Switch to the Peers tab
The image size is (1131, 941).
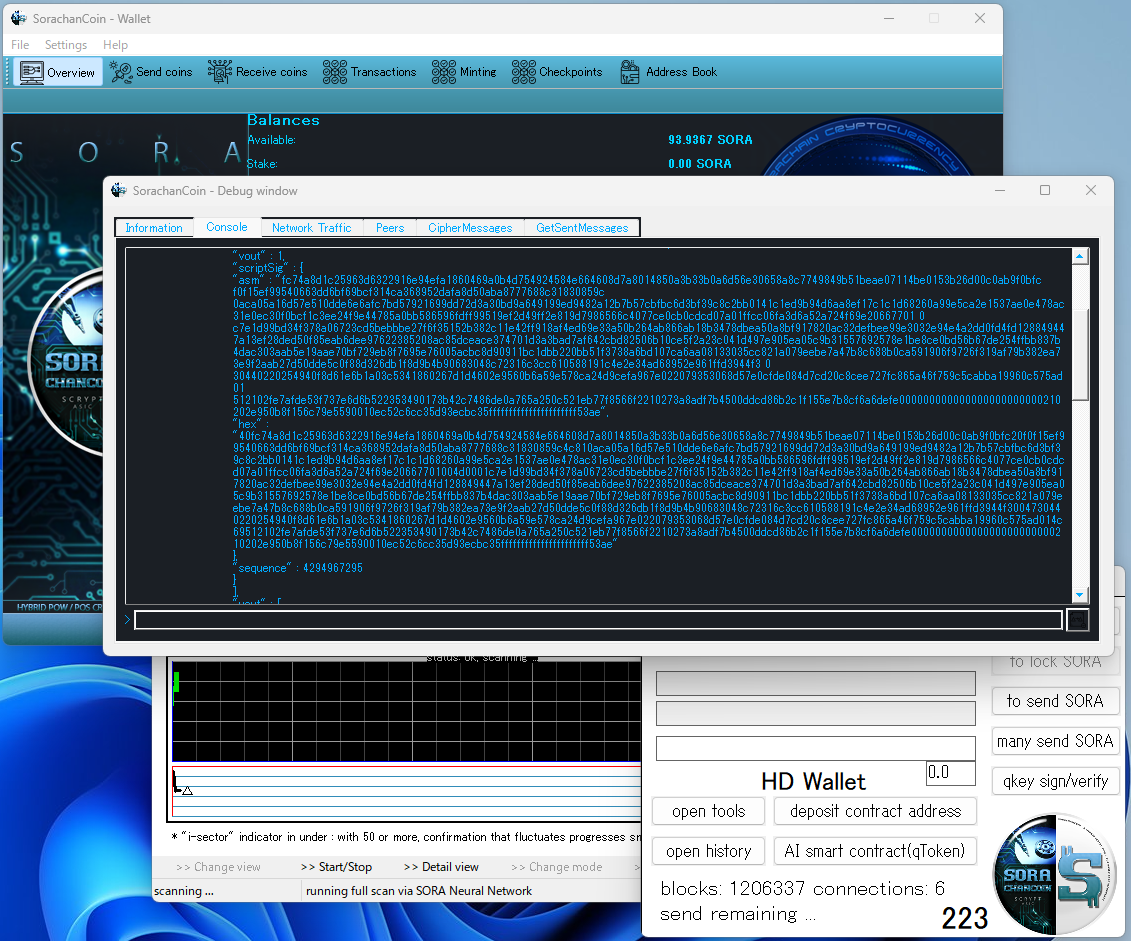[390, 228]
